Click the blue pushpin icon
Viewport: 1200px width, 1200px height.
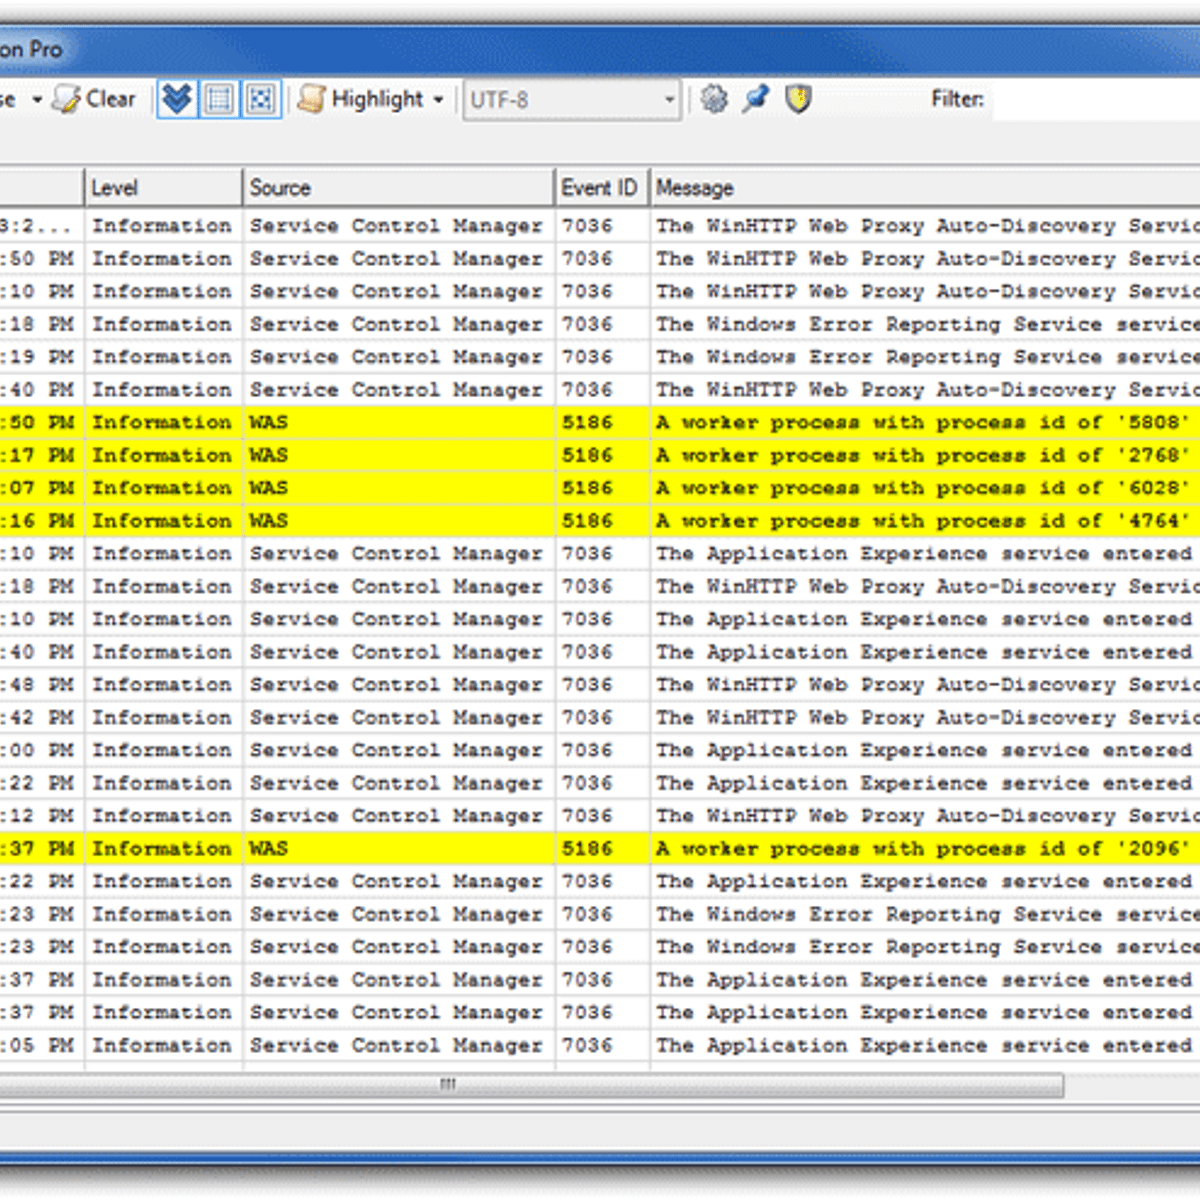756,99
